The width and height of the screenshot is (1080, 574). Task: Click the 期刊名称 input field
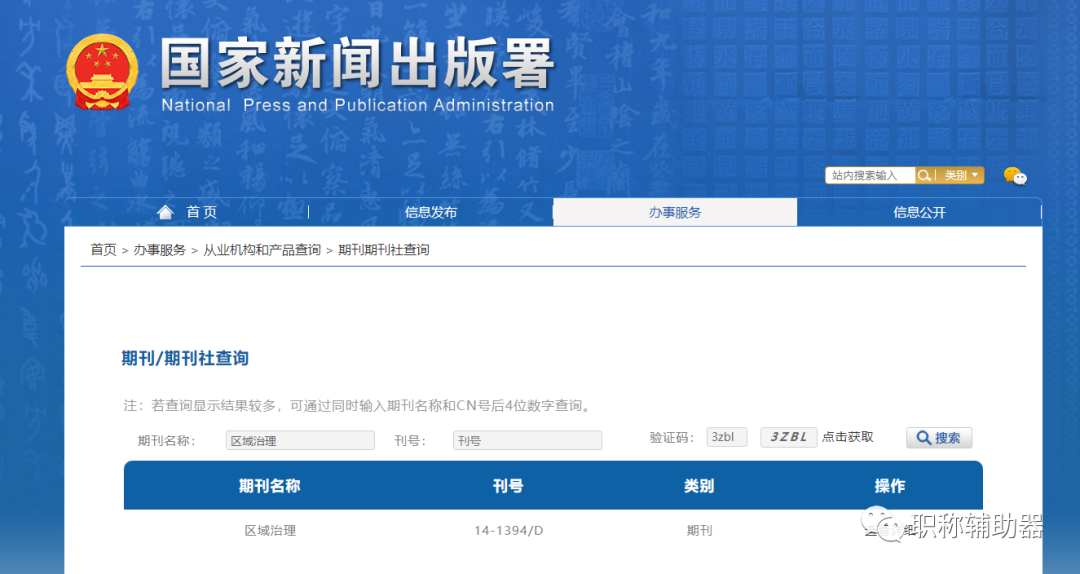tap(300, 440)
